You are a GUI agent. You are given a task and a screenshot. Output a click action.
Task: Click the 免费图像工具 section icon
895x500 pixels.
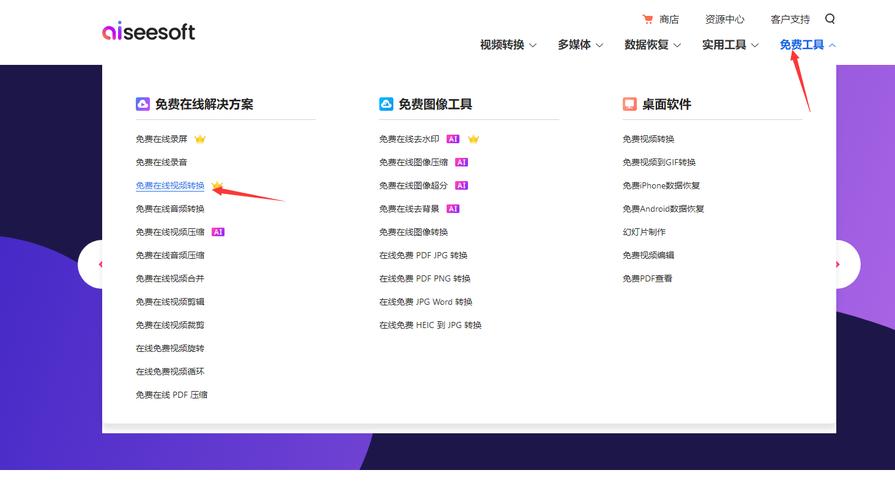pos(386,104)
